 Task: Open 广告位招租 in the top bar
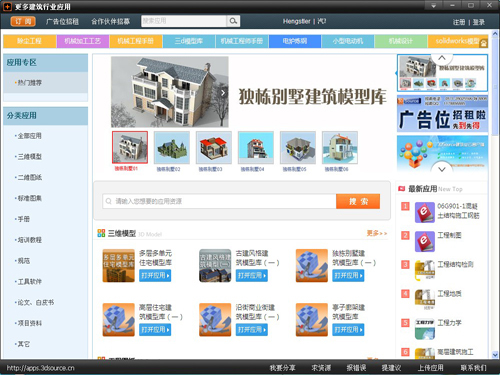62,22
